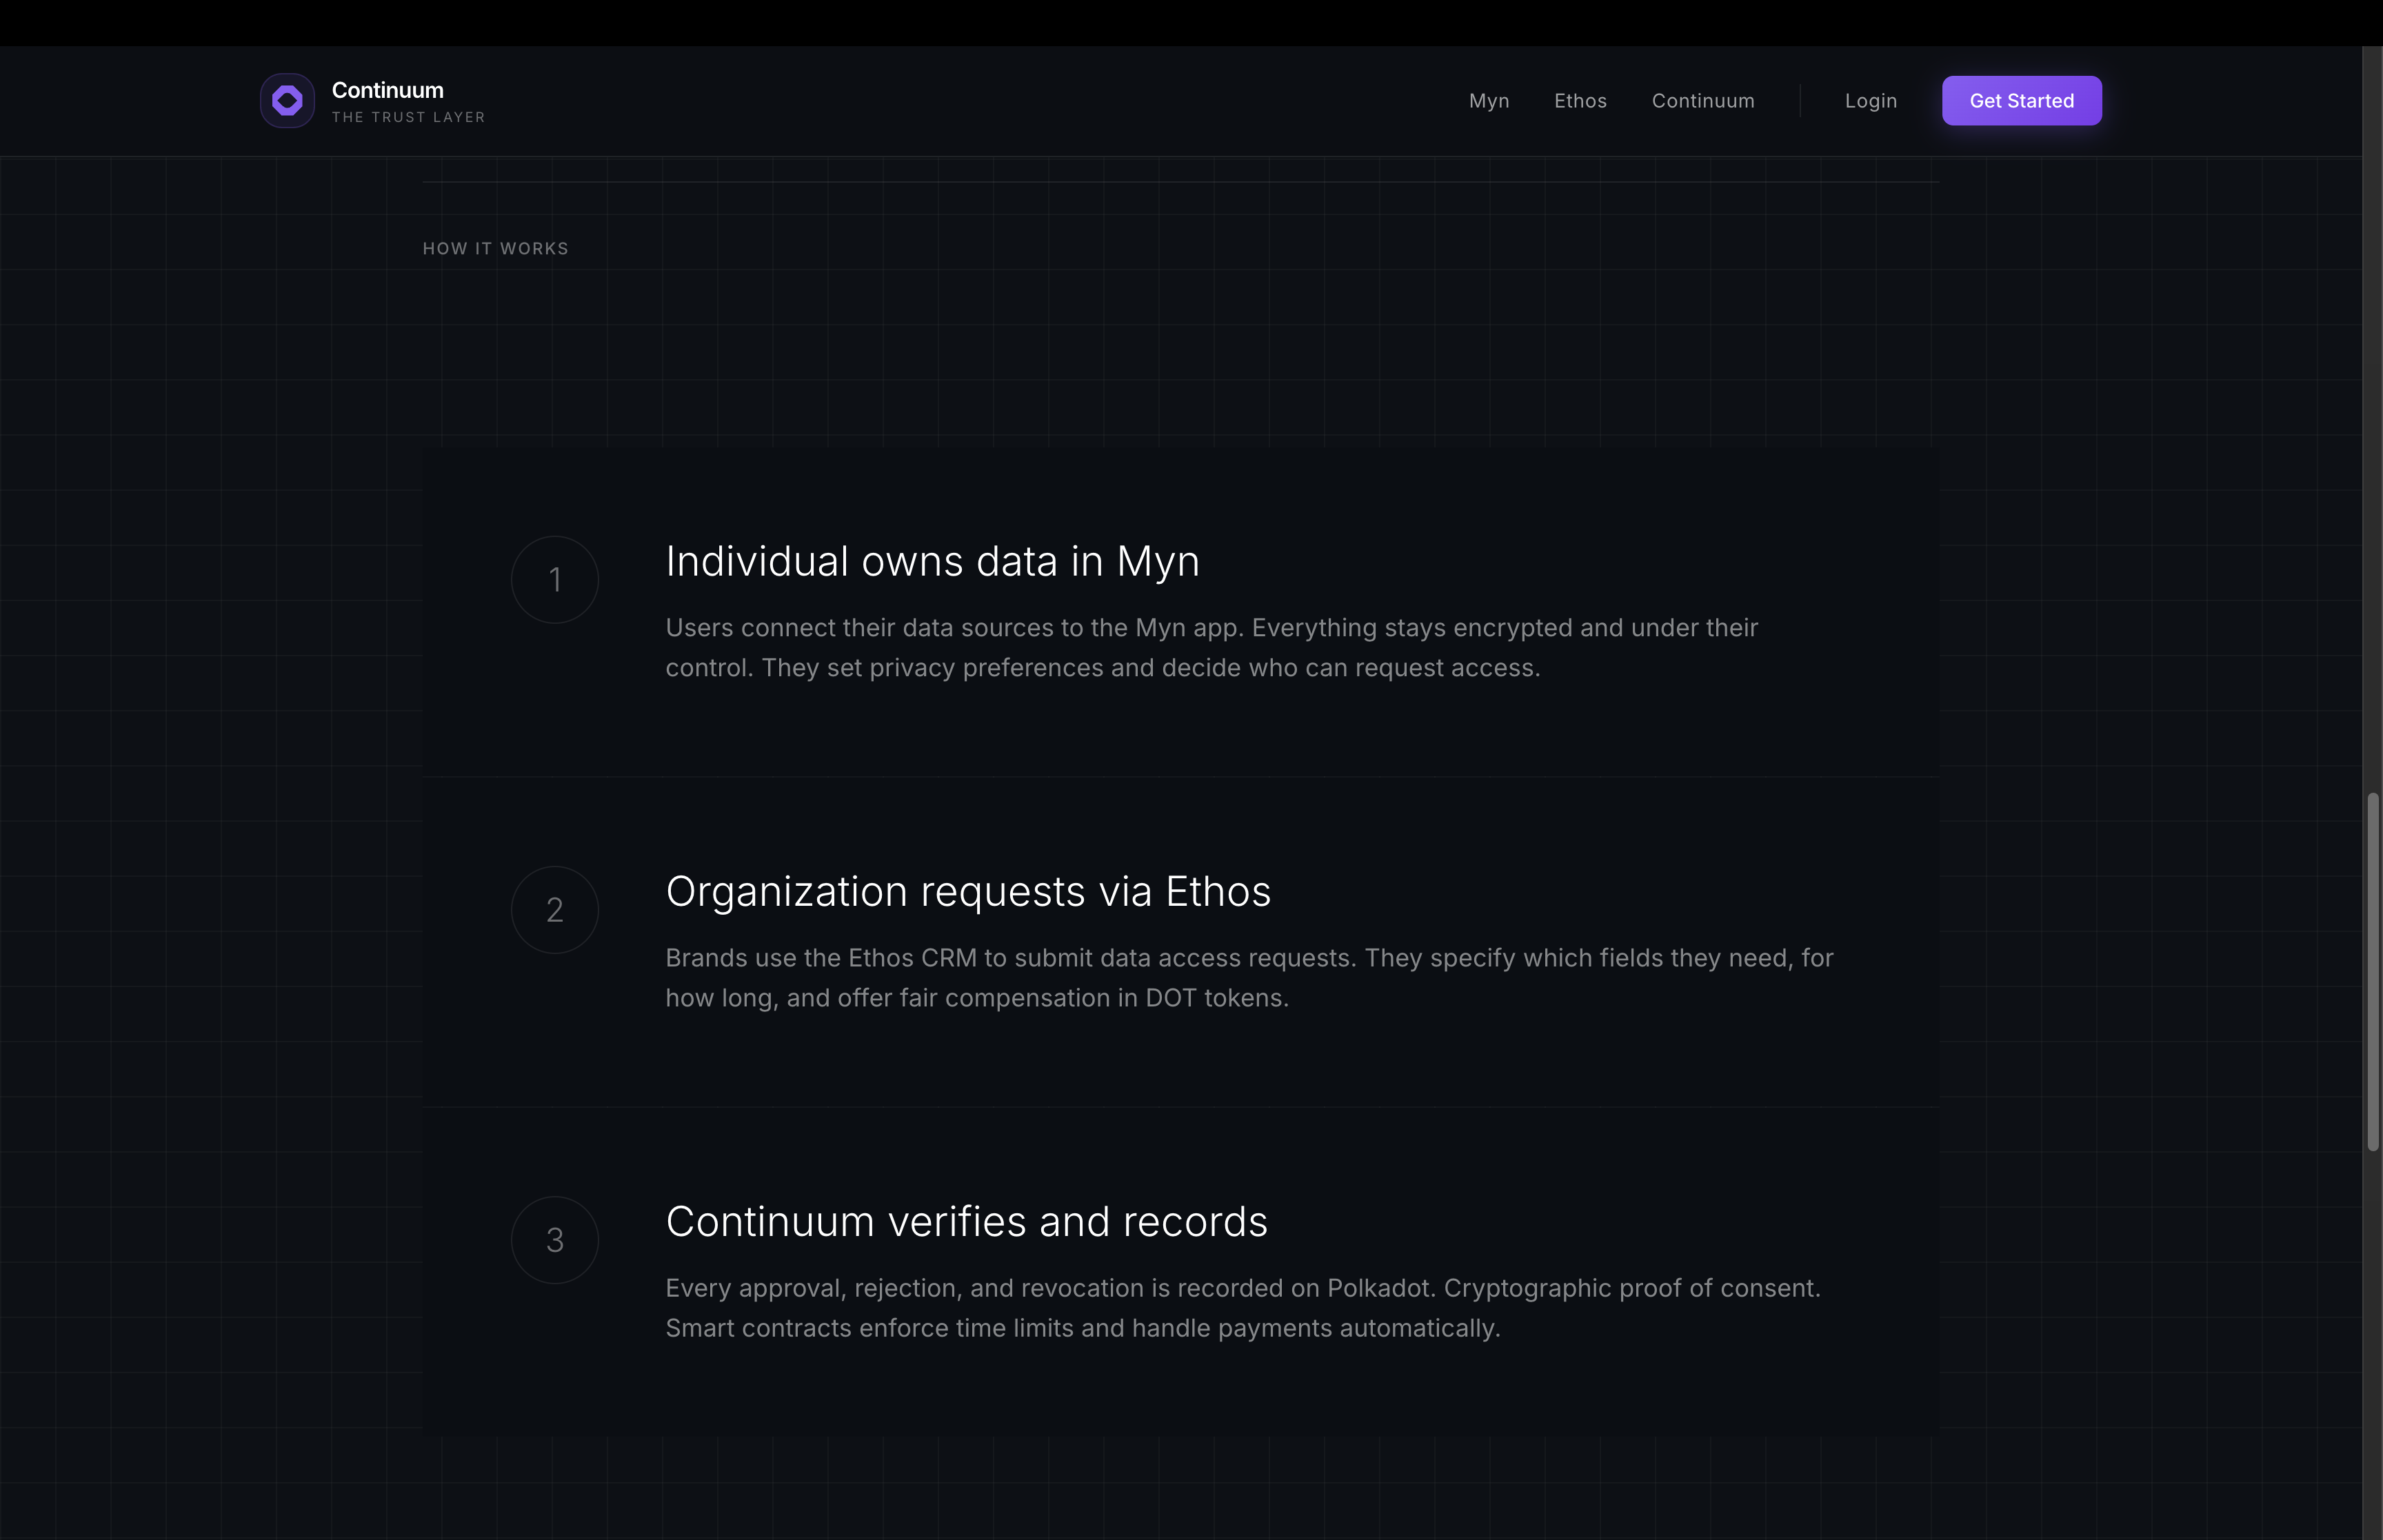Image resolution: width=2383 pixels, height=1540 pixels.
Task: Click the step 3 circle badge
Action: pyautogui.click(x=555, y=1240)
